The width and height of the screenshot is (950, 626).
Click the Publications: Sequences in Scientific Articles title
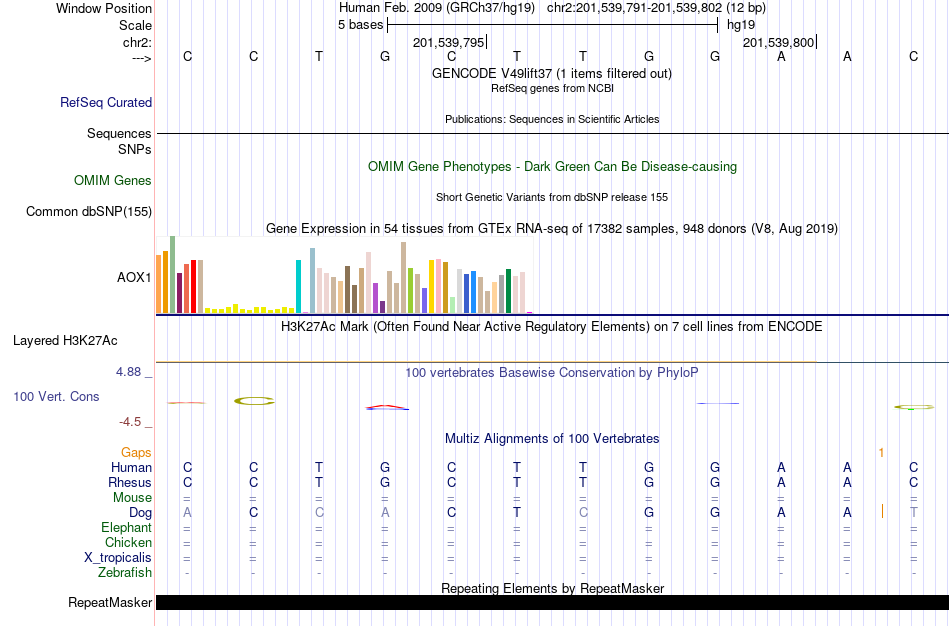coord(552,119)
